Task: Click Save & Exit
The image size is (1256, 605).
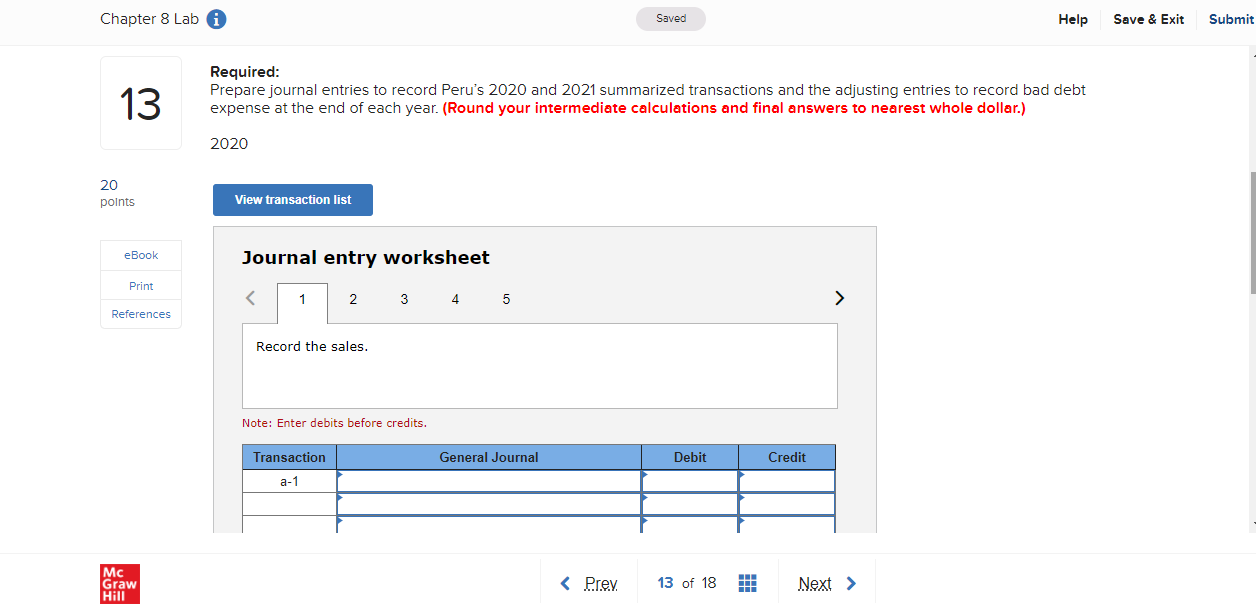Action: (1148, 19)
